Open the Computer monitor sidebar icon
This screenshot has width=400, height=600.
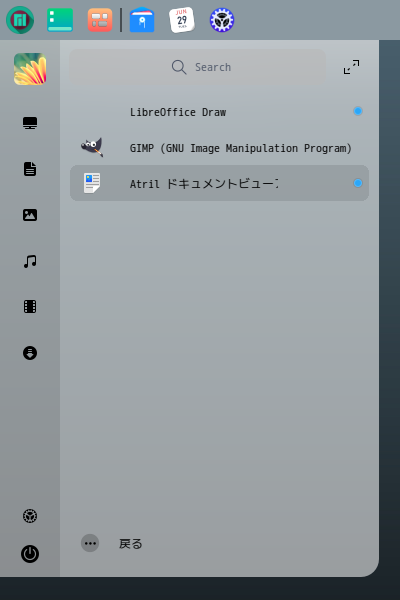(30, 123)
